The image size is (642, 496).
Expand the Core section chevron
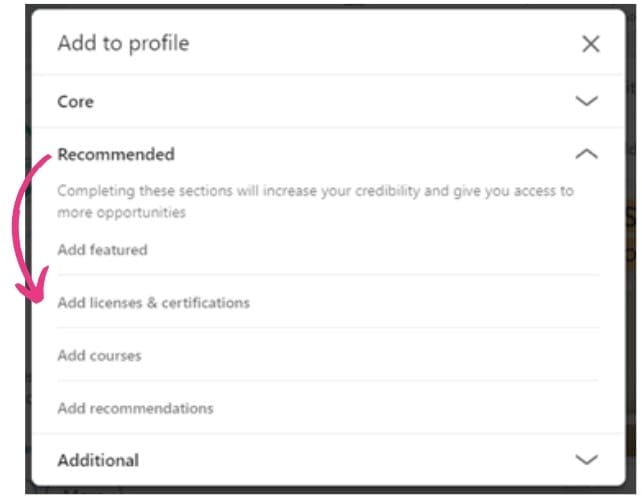point(587,101)
